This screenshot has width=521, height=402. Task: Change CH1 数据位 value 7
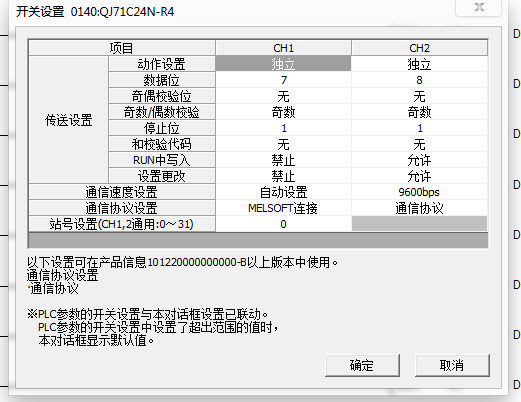click(283, 80)
